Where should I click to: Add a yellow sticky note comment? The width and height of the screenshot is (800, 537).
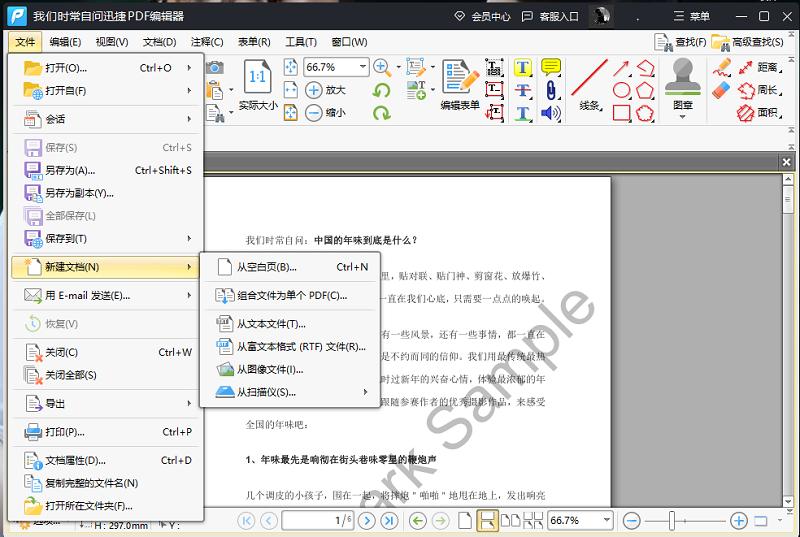(x=551, y=67)
